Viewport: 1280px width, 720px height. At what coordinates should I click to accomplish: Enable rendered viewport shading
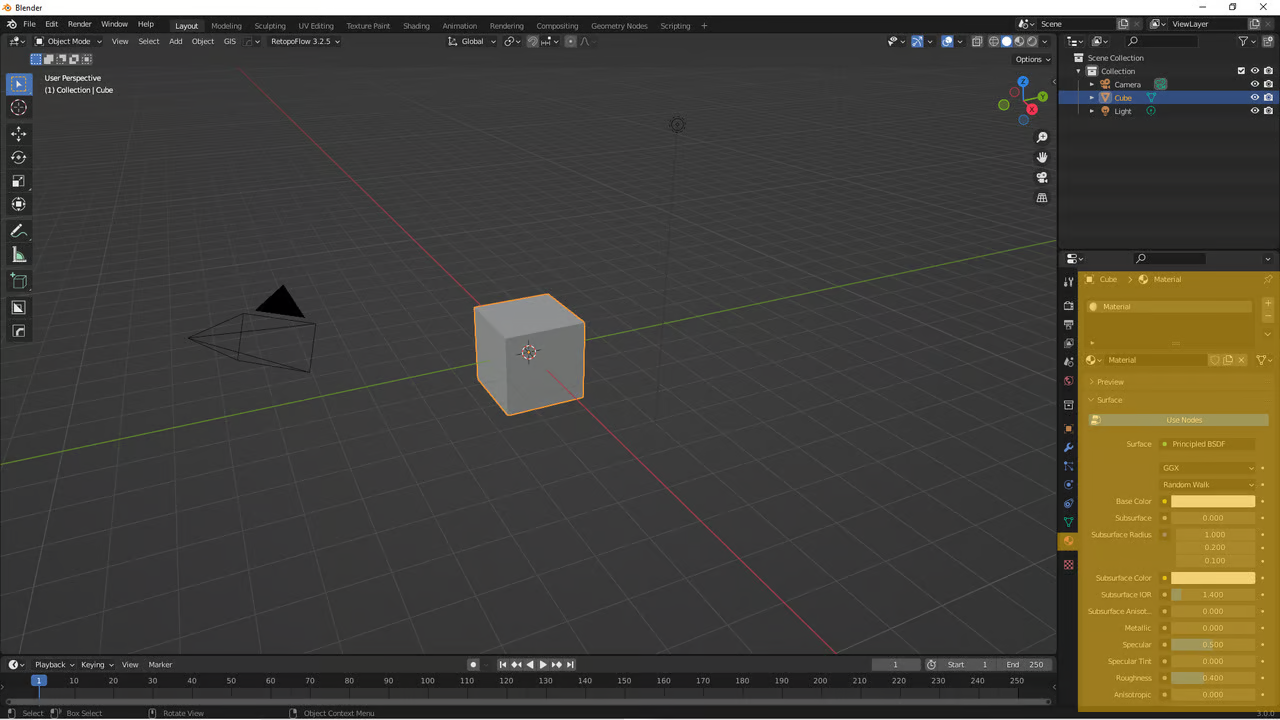click(x=1031, y=41)
